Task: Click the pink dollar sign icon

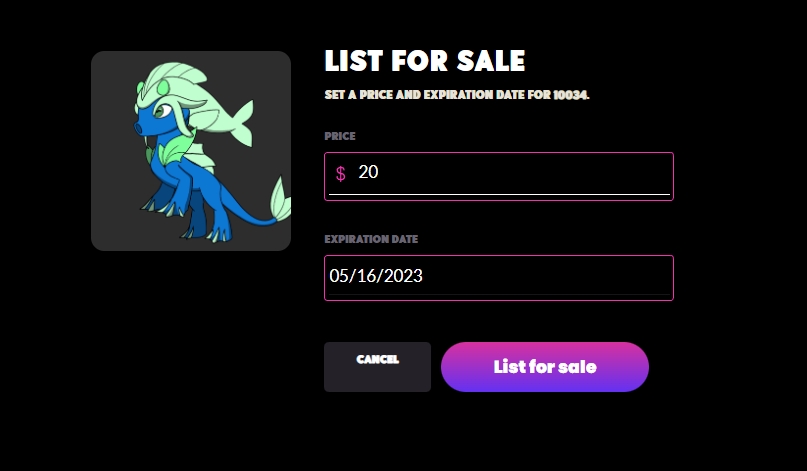Action: 340,174
